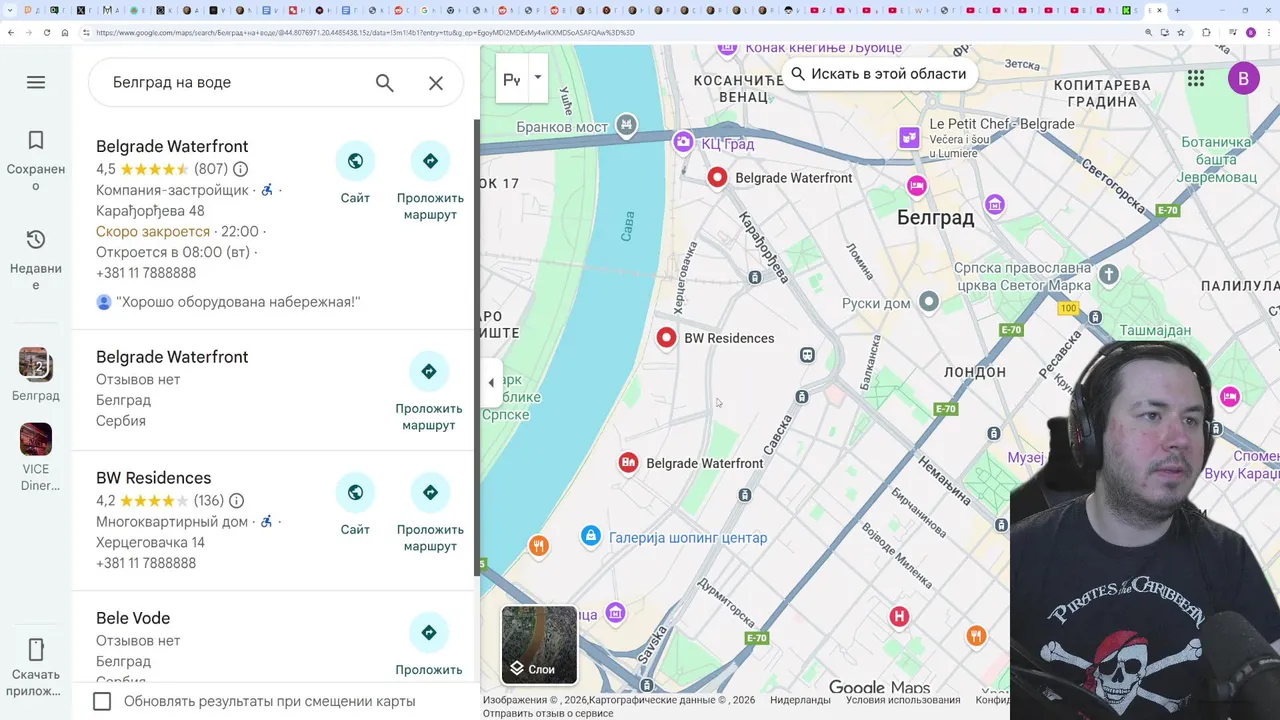
Task: Click the 'Белград' city label on map
Action: (x=935, y=218)
